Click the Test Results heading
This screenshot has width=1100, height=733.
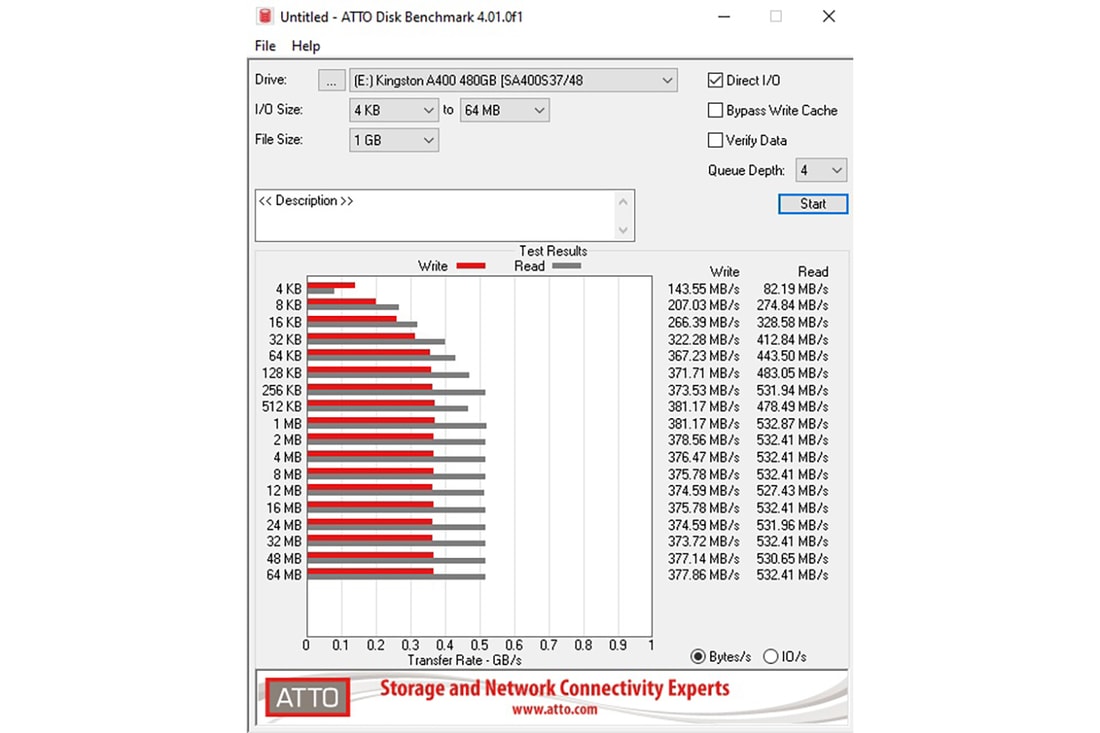pyautogui.click(x=553, y=251)
